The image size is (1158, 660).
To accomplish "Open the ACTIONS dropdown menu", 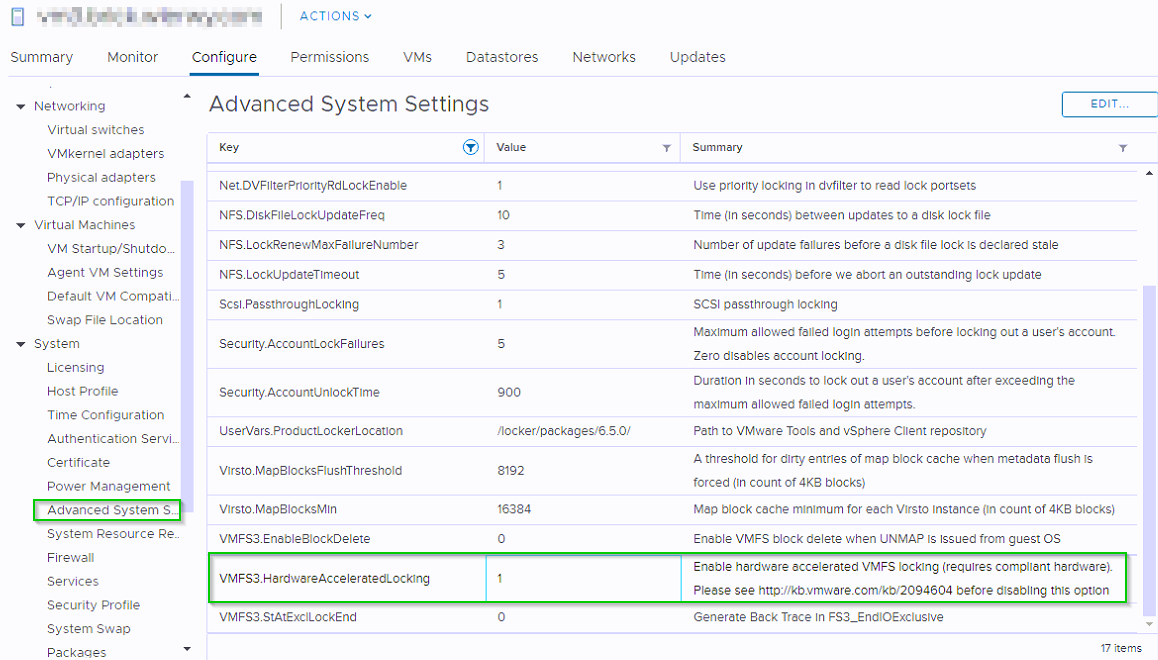I will [336, 16].
